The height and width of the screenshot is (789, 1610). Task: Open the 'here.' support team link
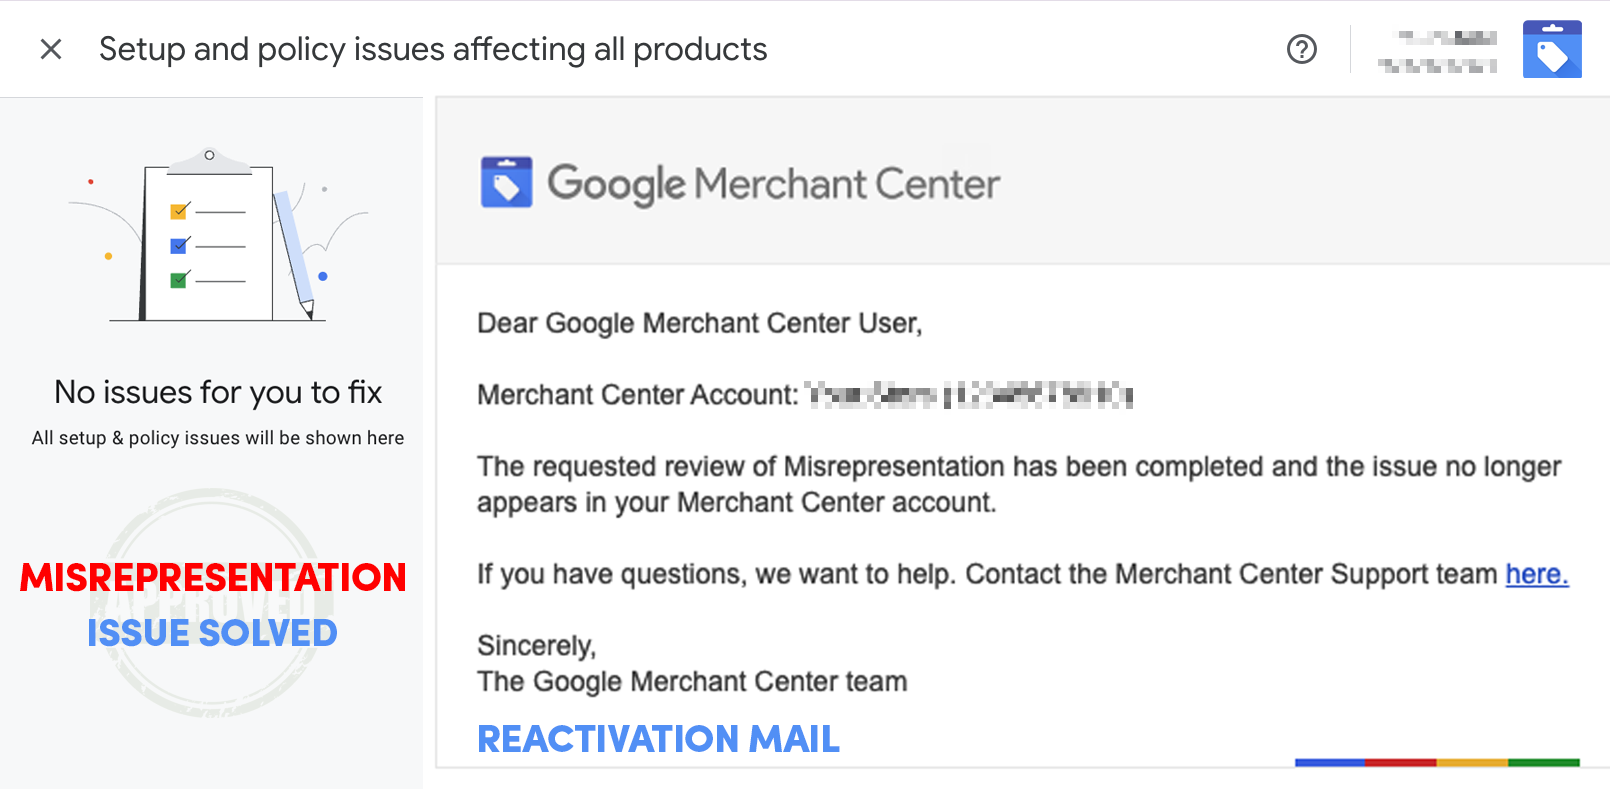[1537, 574]
